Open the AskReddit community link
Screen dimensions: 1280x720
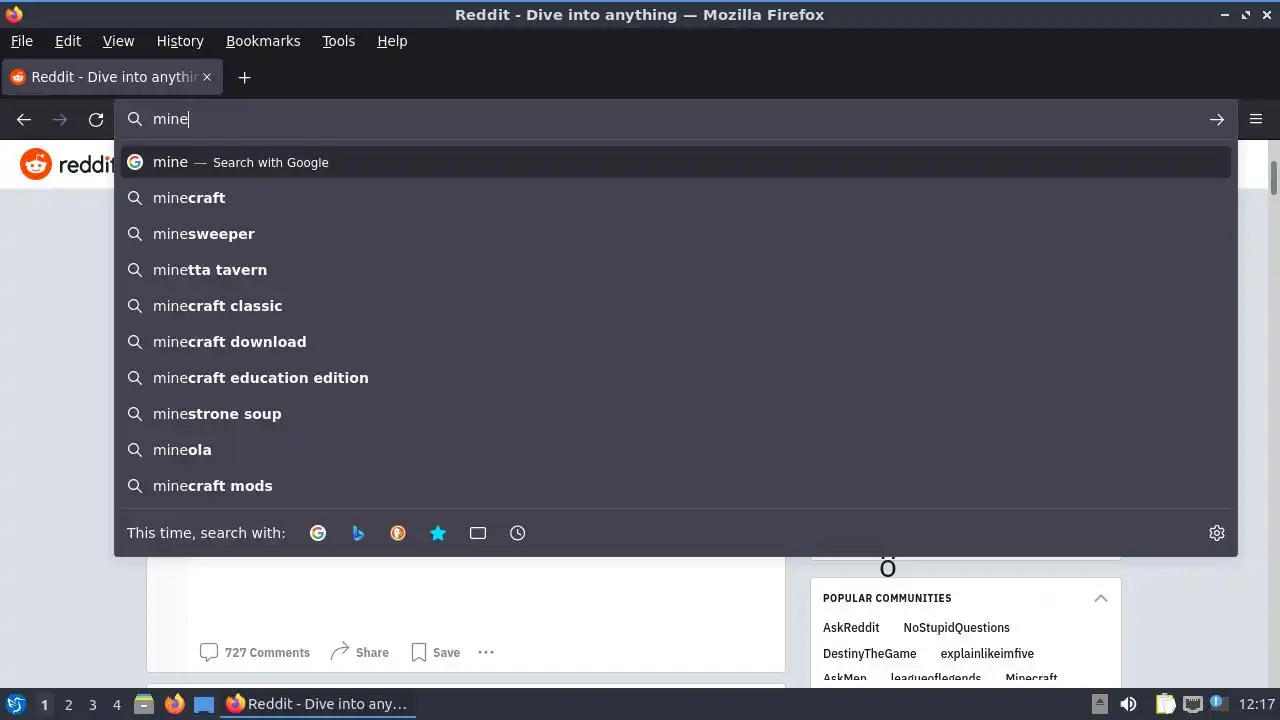coord(851,628)
